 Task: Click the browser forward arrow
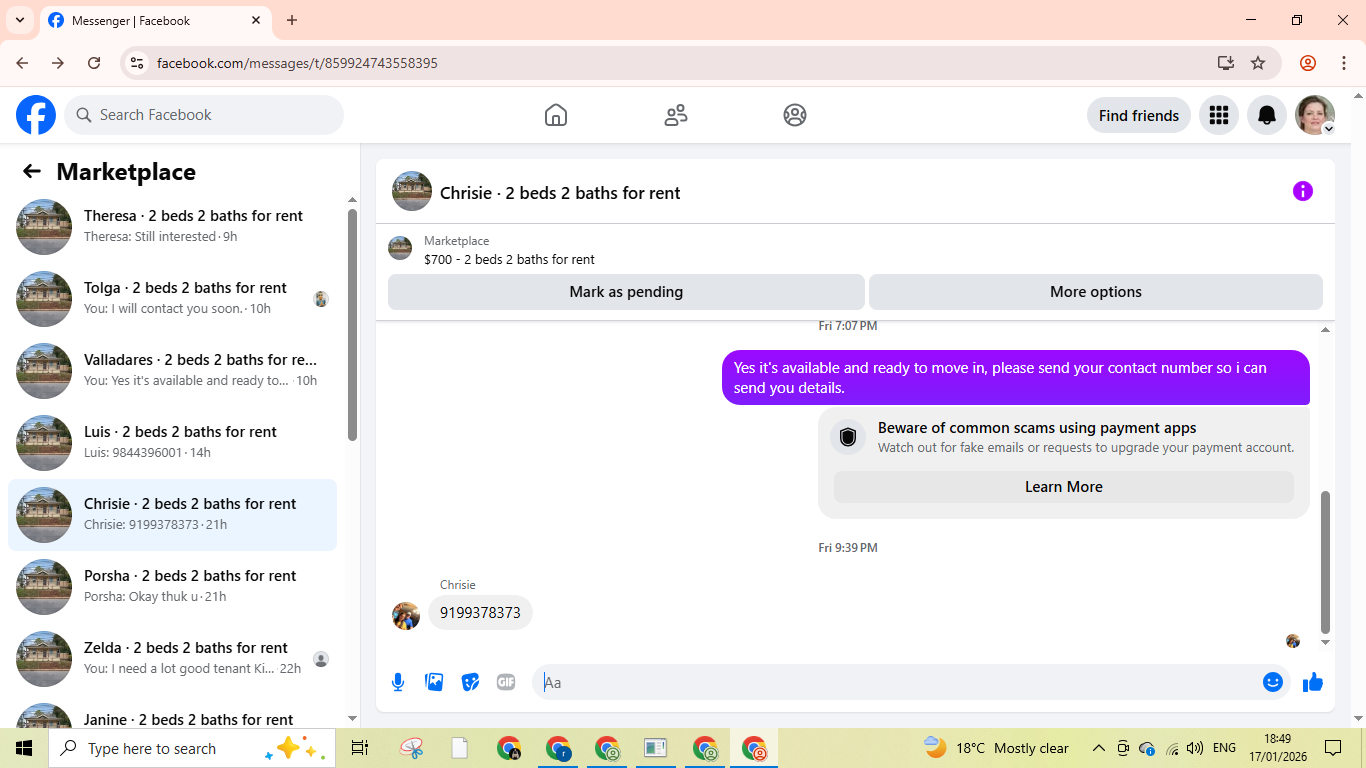58,63
